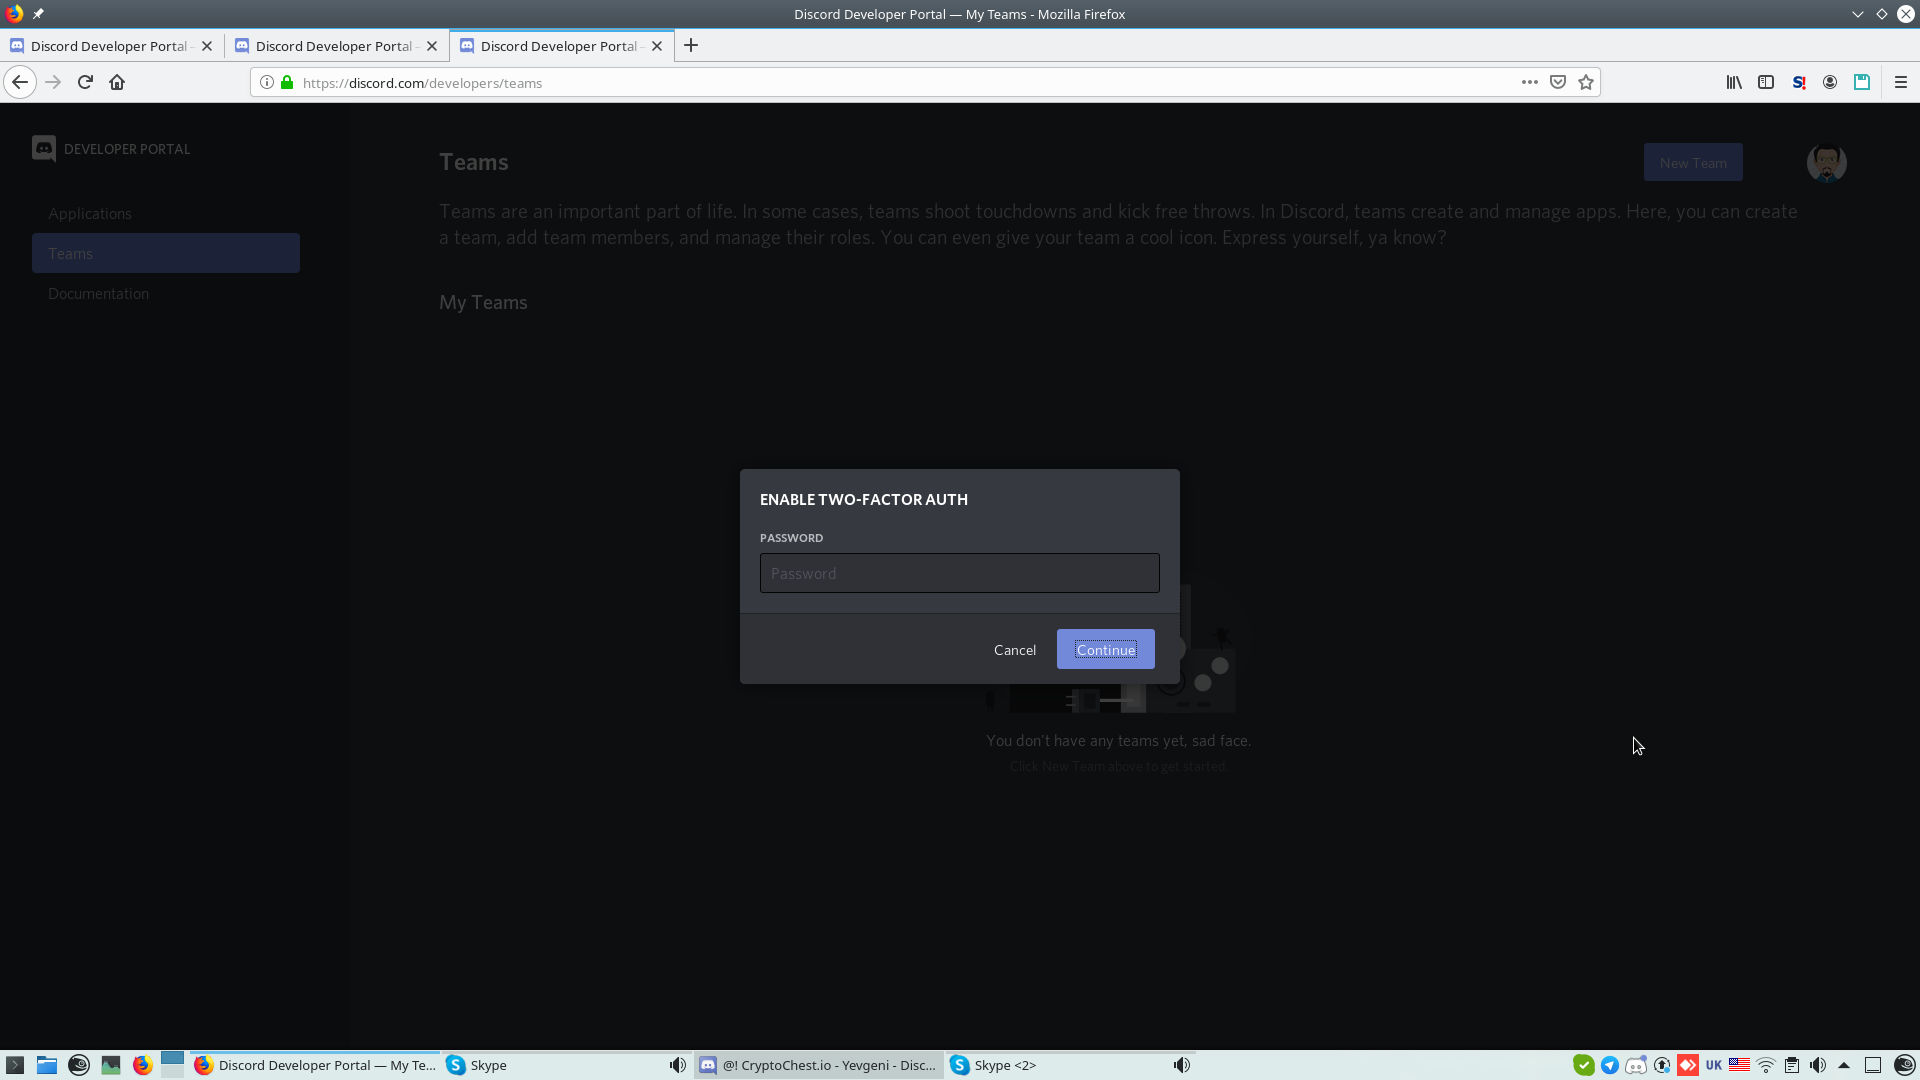Viewport: 1920px width, 1080px height.
Task: Open a new browser tab
Action: tap(691, 46)
